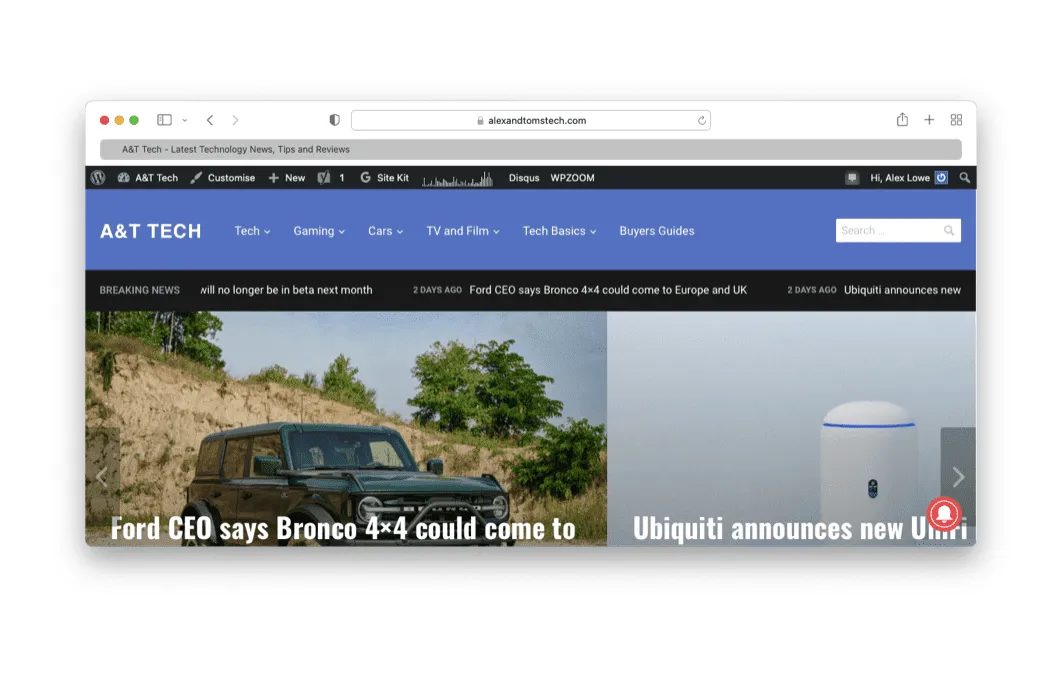Show previous slide with left arrow
Screen dimensions: 1064x674
[102, 476]
